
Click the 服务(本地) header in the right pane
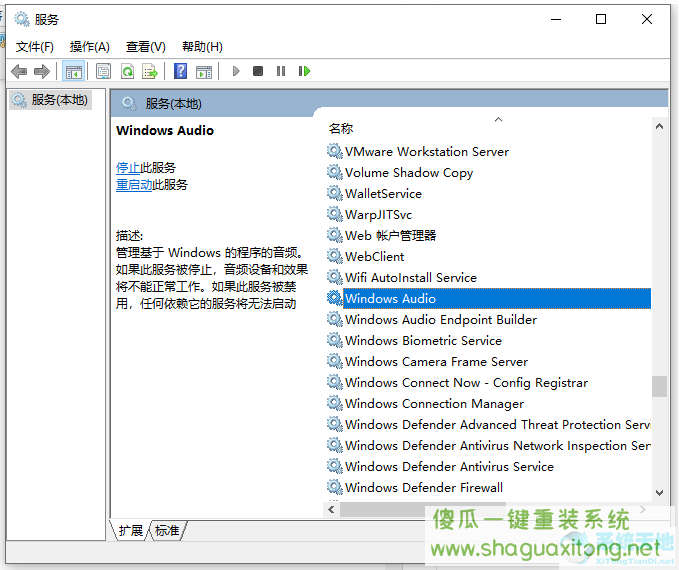point(173,104)
